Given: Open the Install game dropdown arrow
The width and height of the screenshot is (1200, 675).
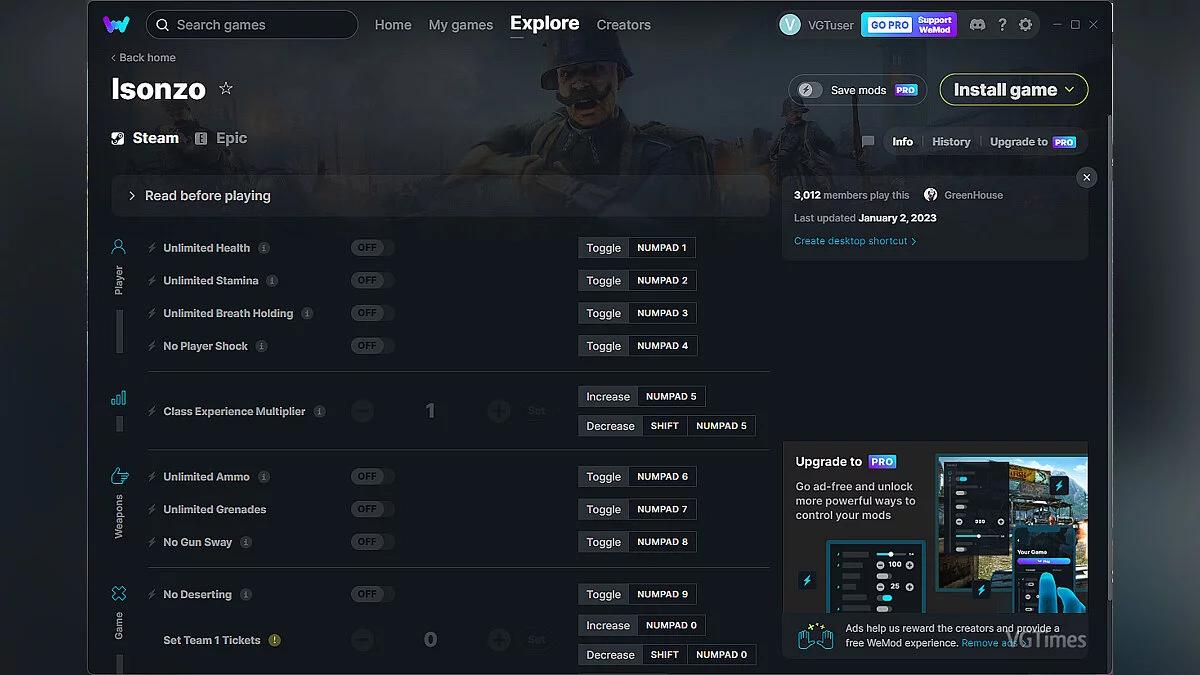Looking at the screenshot, I should click(x=1069, y=89).
